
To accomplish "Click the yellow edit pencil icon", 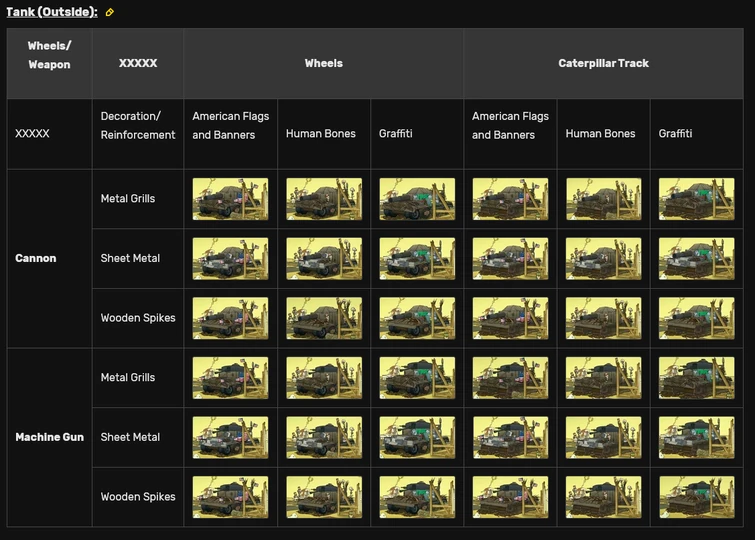I will 110,12.
